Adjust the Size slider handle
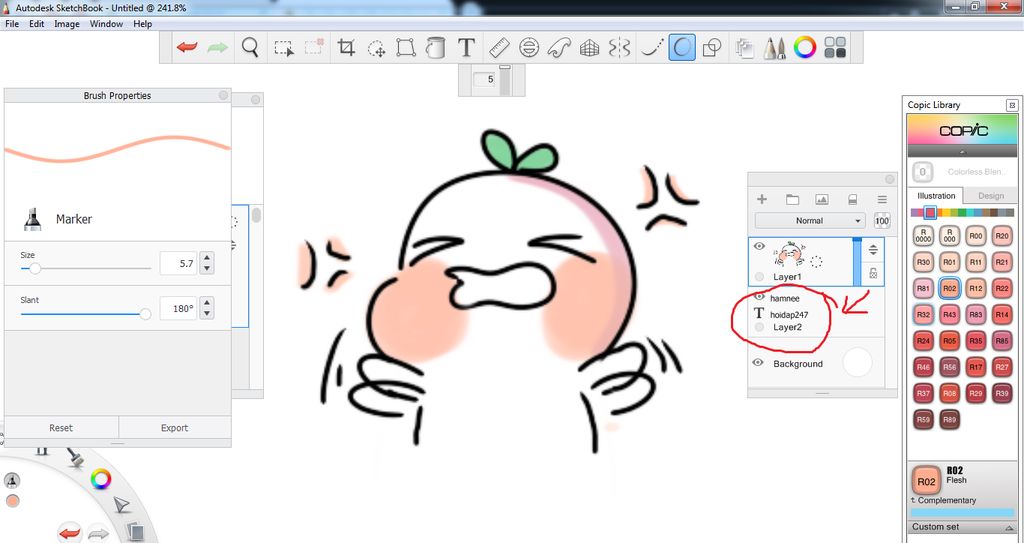This screenshot has width=1024, height=543. 35,269
